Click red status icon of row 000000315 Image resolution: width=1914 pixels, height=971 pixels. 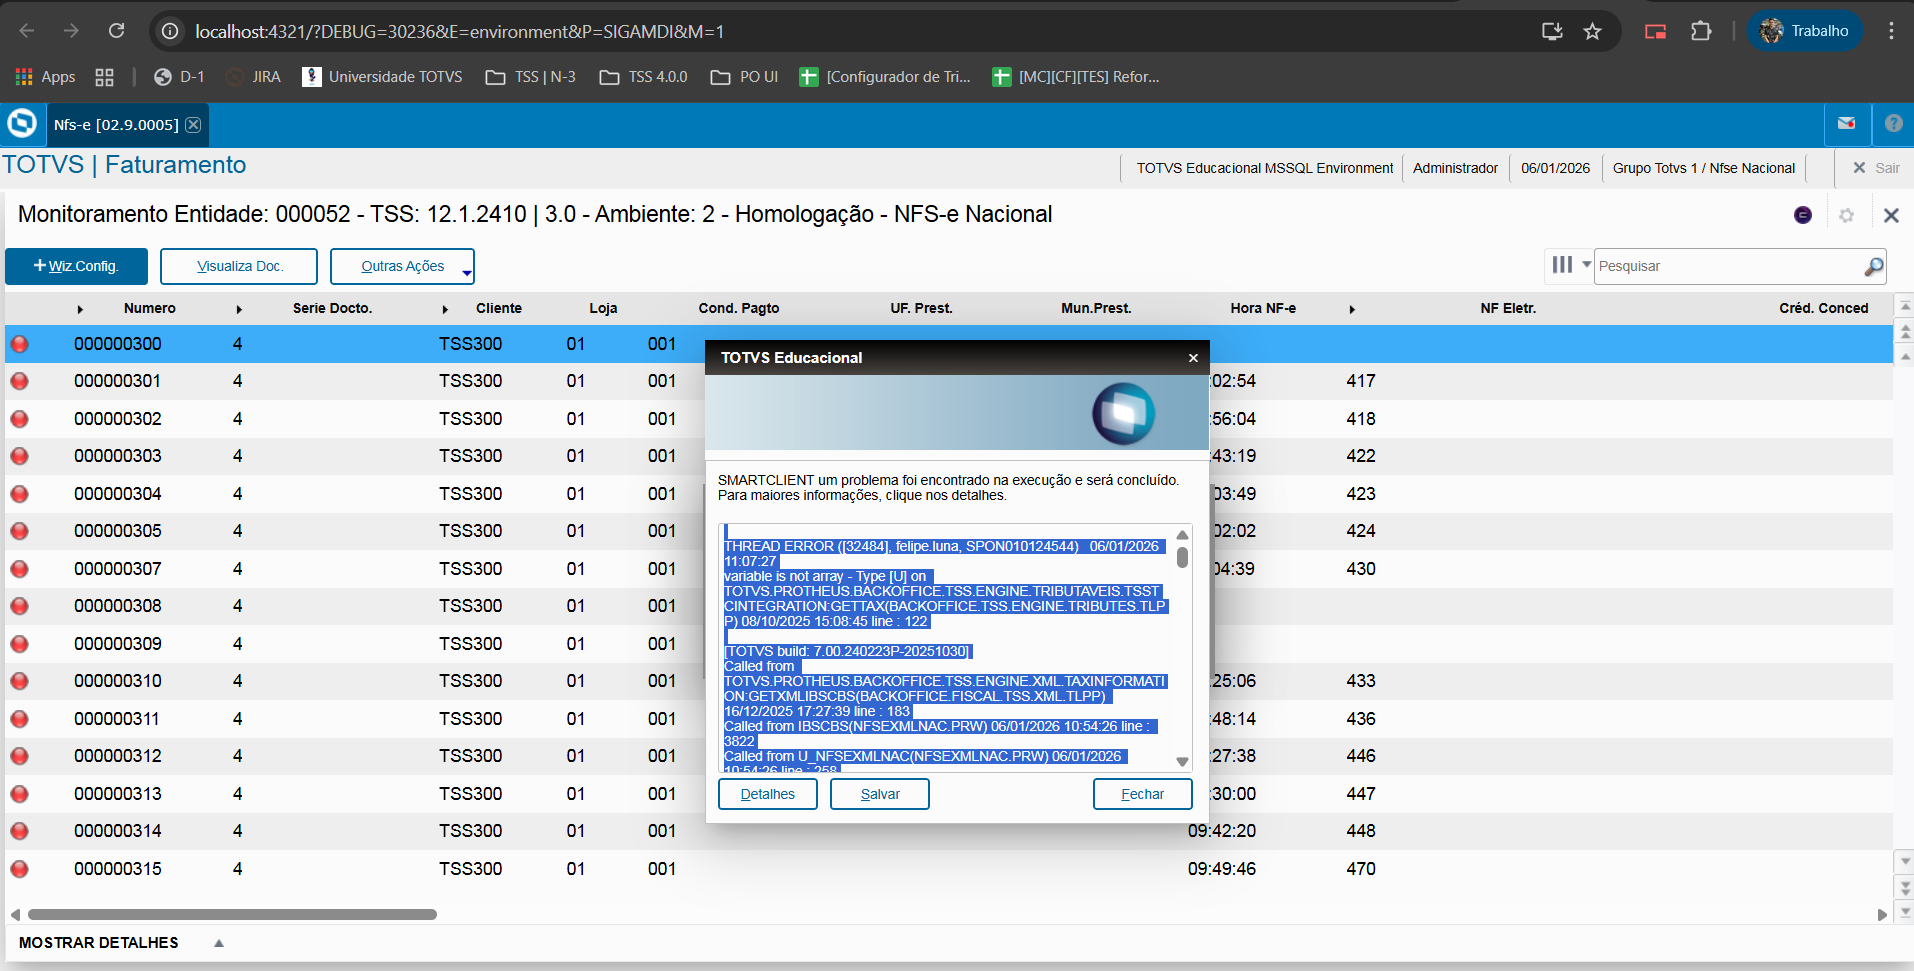point(19,869)
